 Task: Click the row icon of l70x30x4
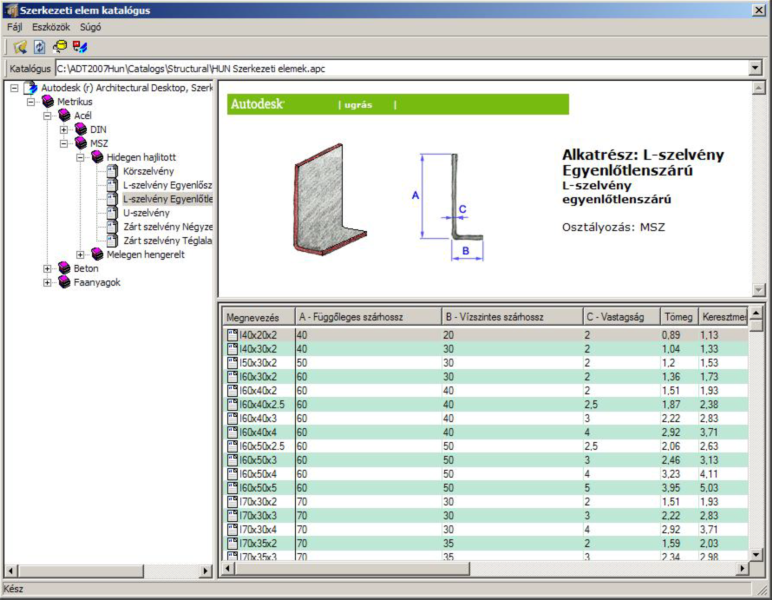232,530
